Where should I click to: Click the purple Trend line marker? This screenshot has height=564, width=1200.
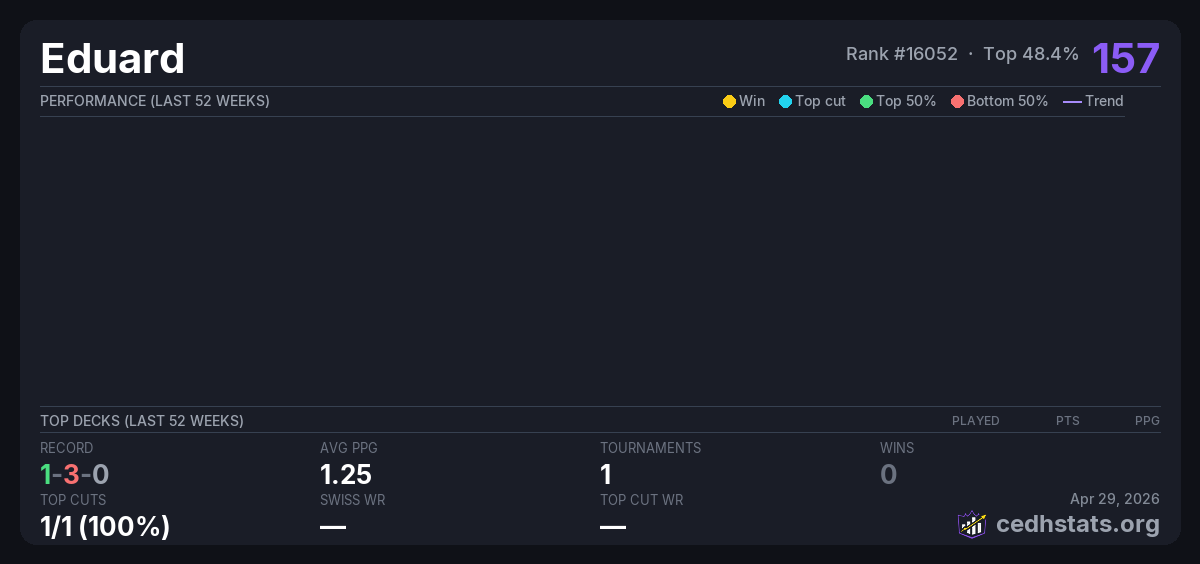[x=1072, y=101]
